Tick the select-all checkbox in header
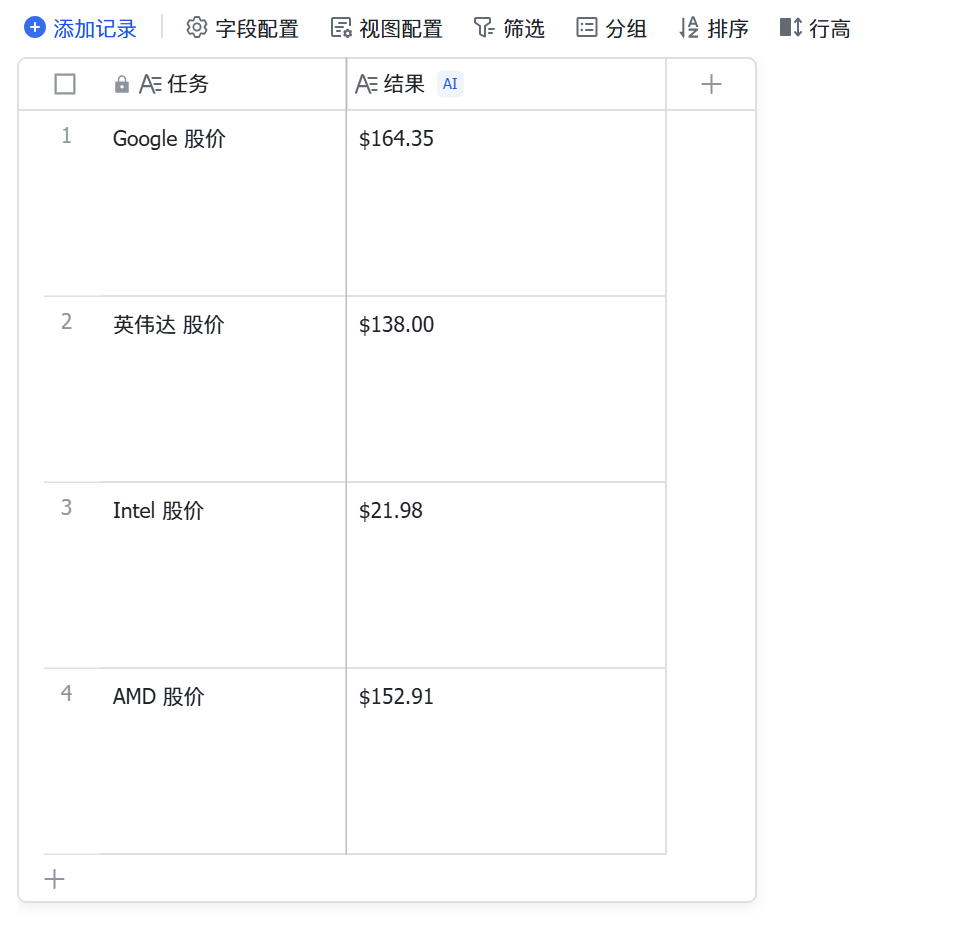The image size is (973, 942). point(65,84)
